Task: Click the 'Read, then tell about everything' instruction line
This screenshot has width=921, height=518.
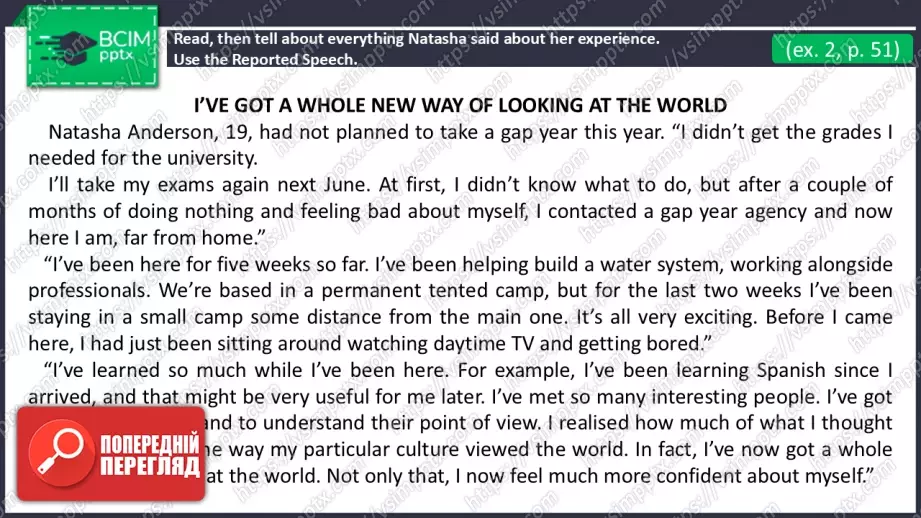Action: coord(416,39)
